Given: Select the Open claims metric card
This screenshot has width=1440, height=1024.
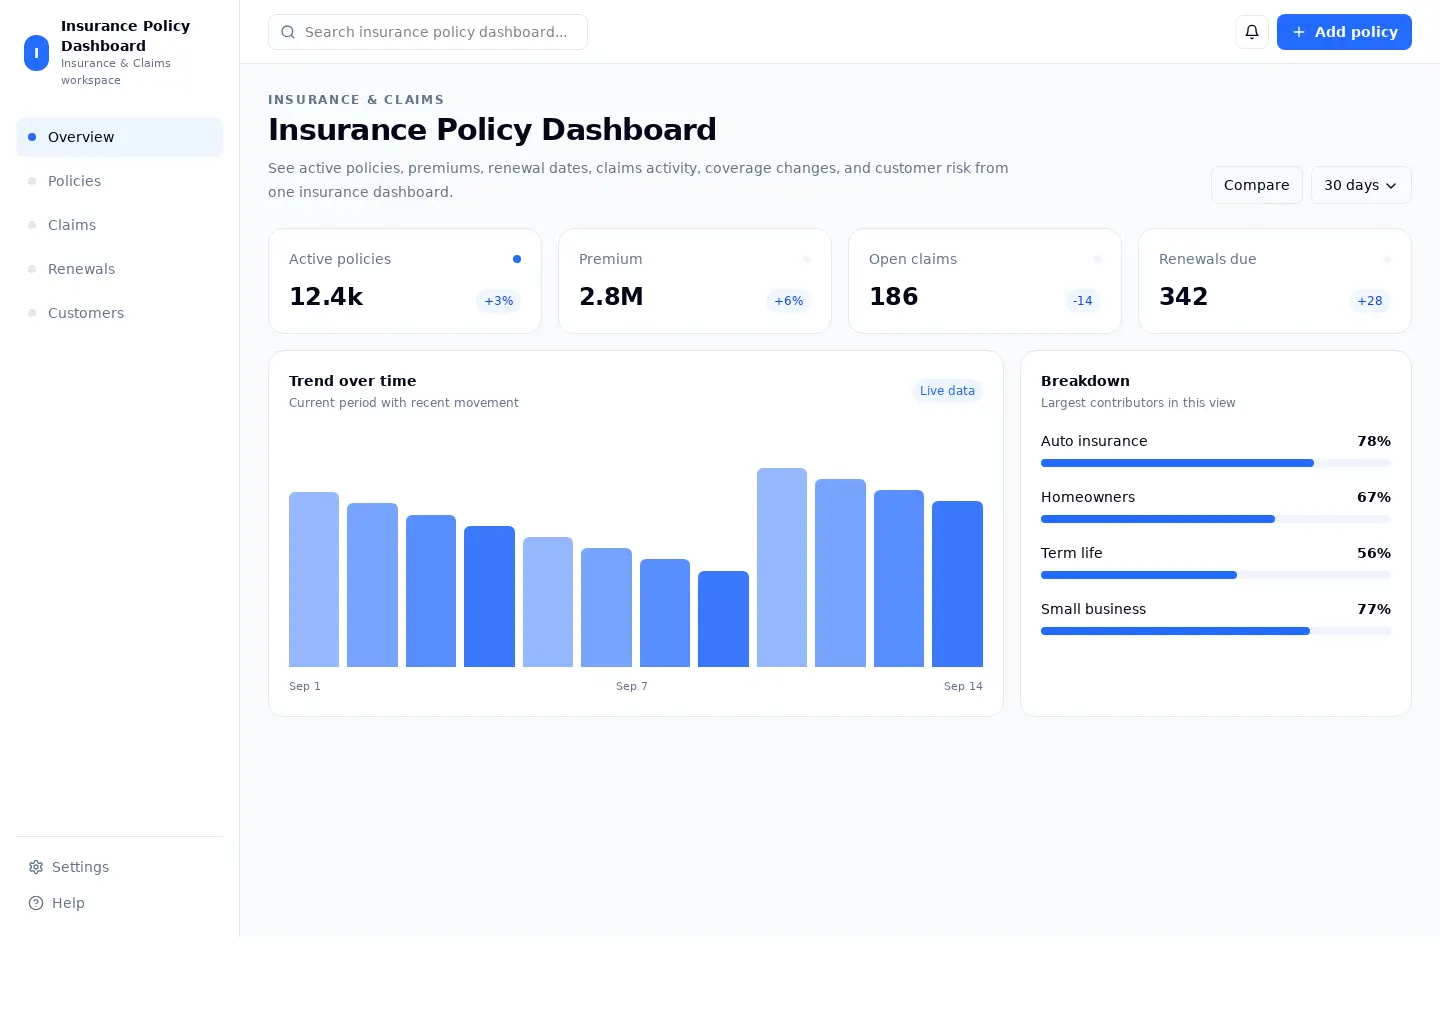Looking at the screenshot, I should pos(985,281).
